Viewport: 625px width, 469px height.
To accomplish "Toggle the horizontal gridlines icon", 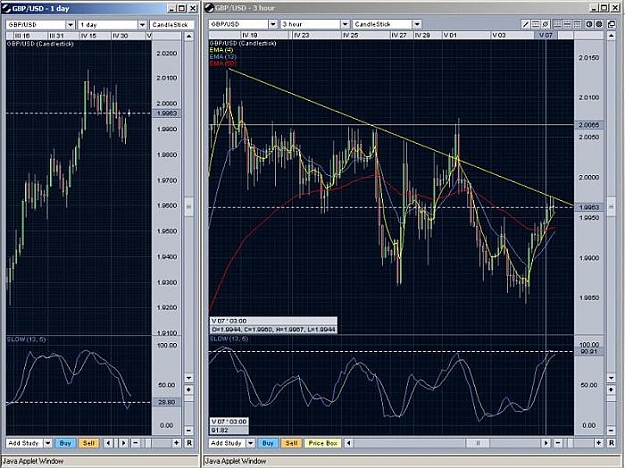I will (567, 25).
